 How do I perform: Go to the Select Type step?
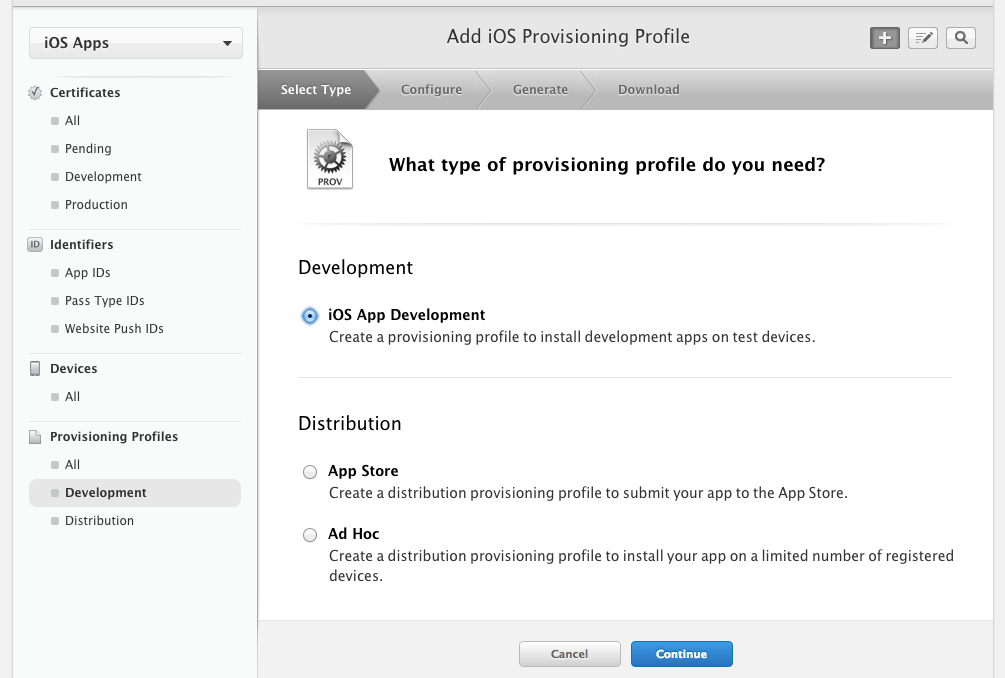(315, 90)
